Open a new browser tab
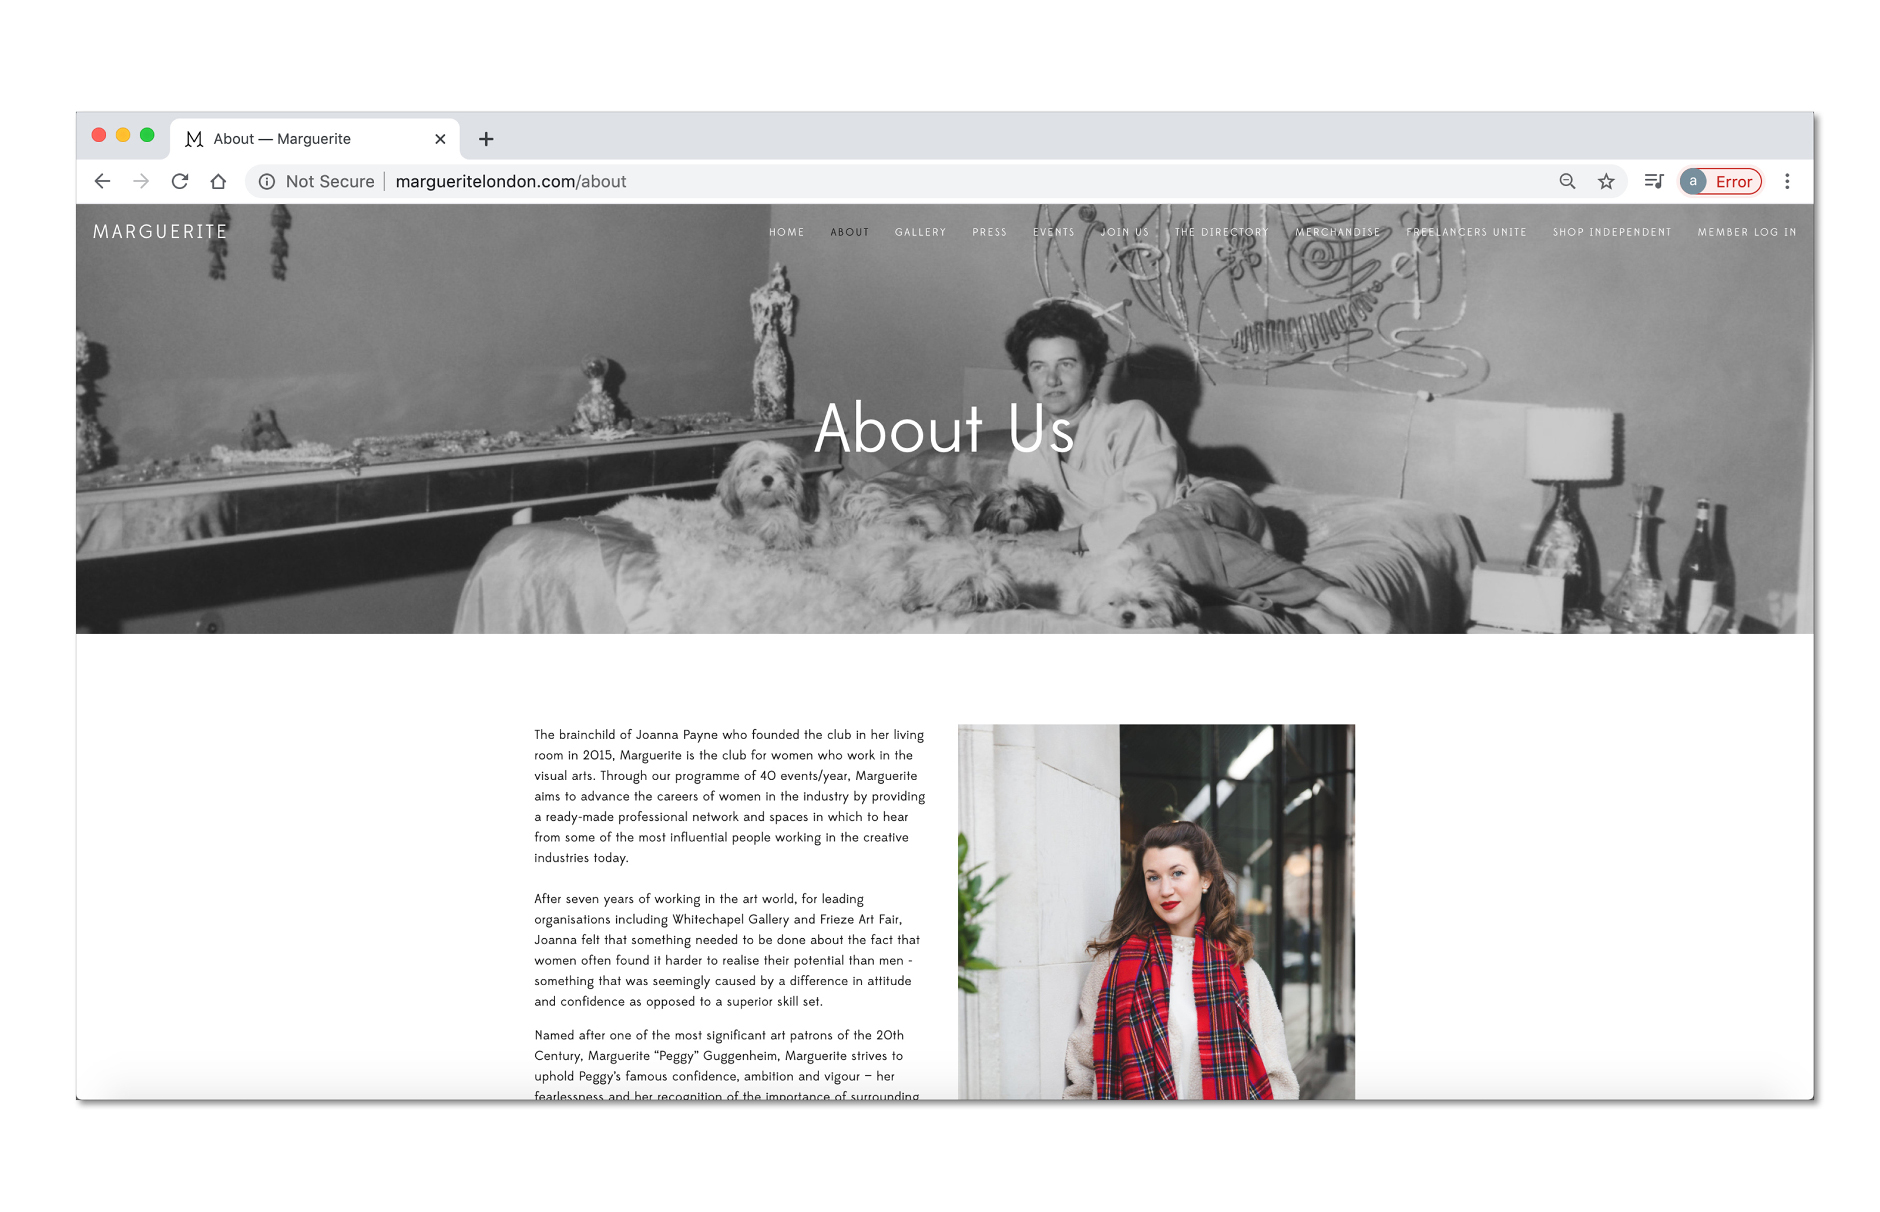 [x=486, y=139]
